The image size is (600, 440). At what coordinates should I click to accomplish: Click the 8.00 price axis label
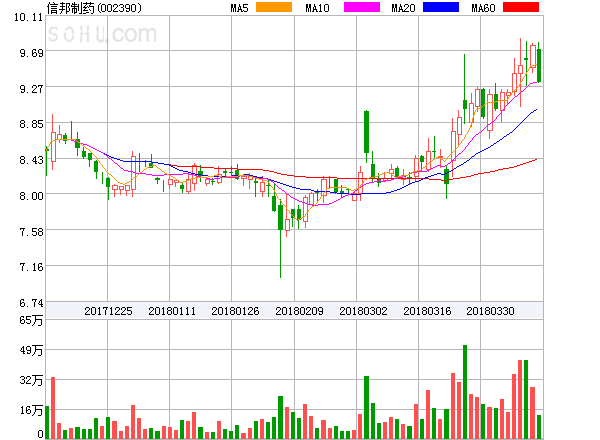(x=32, y=196)
